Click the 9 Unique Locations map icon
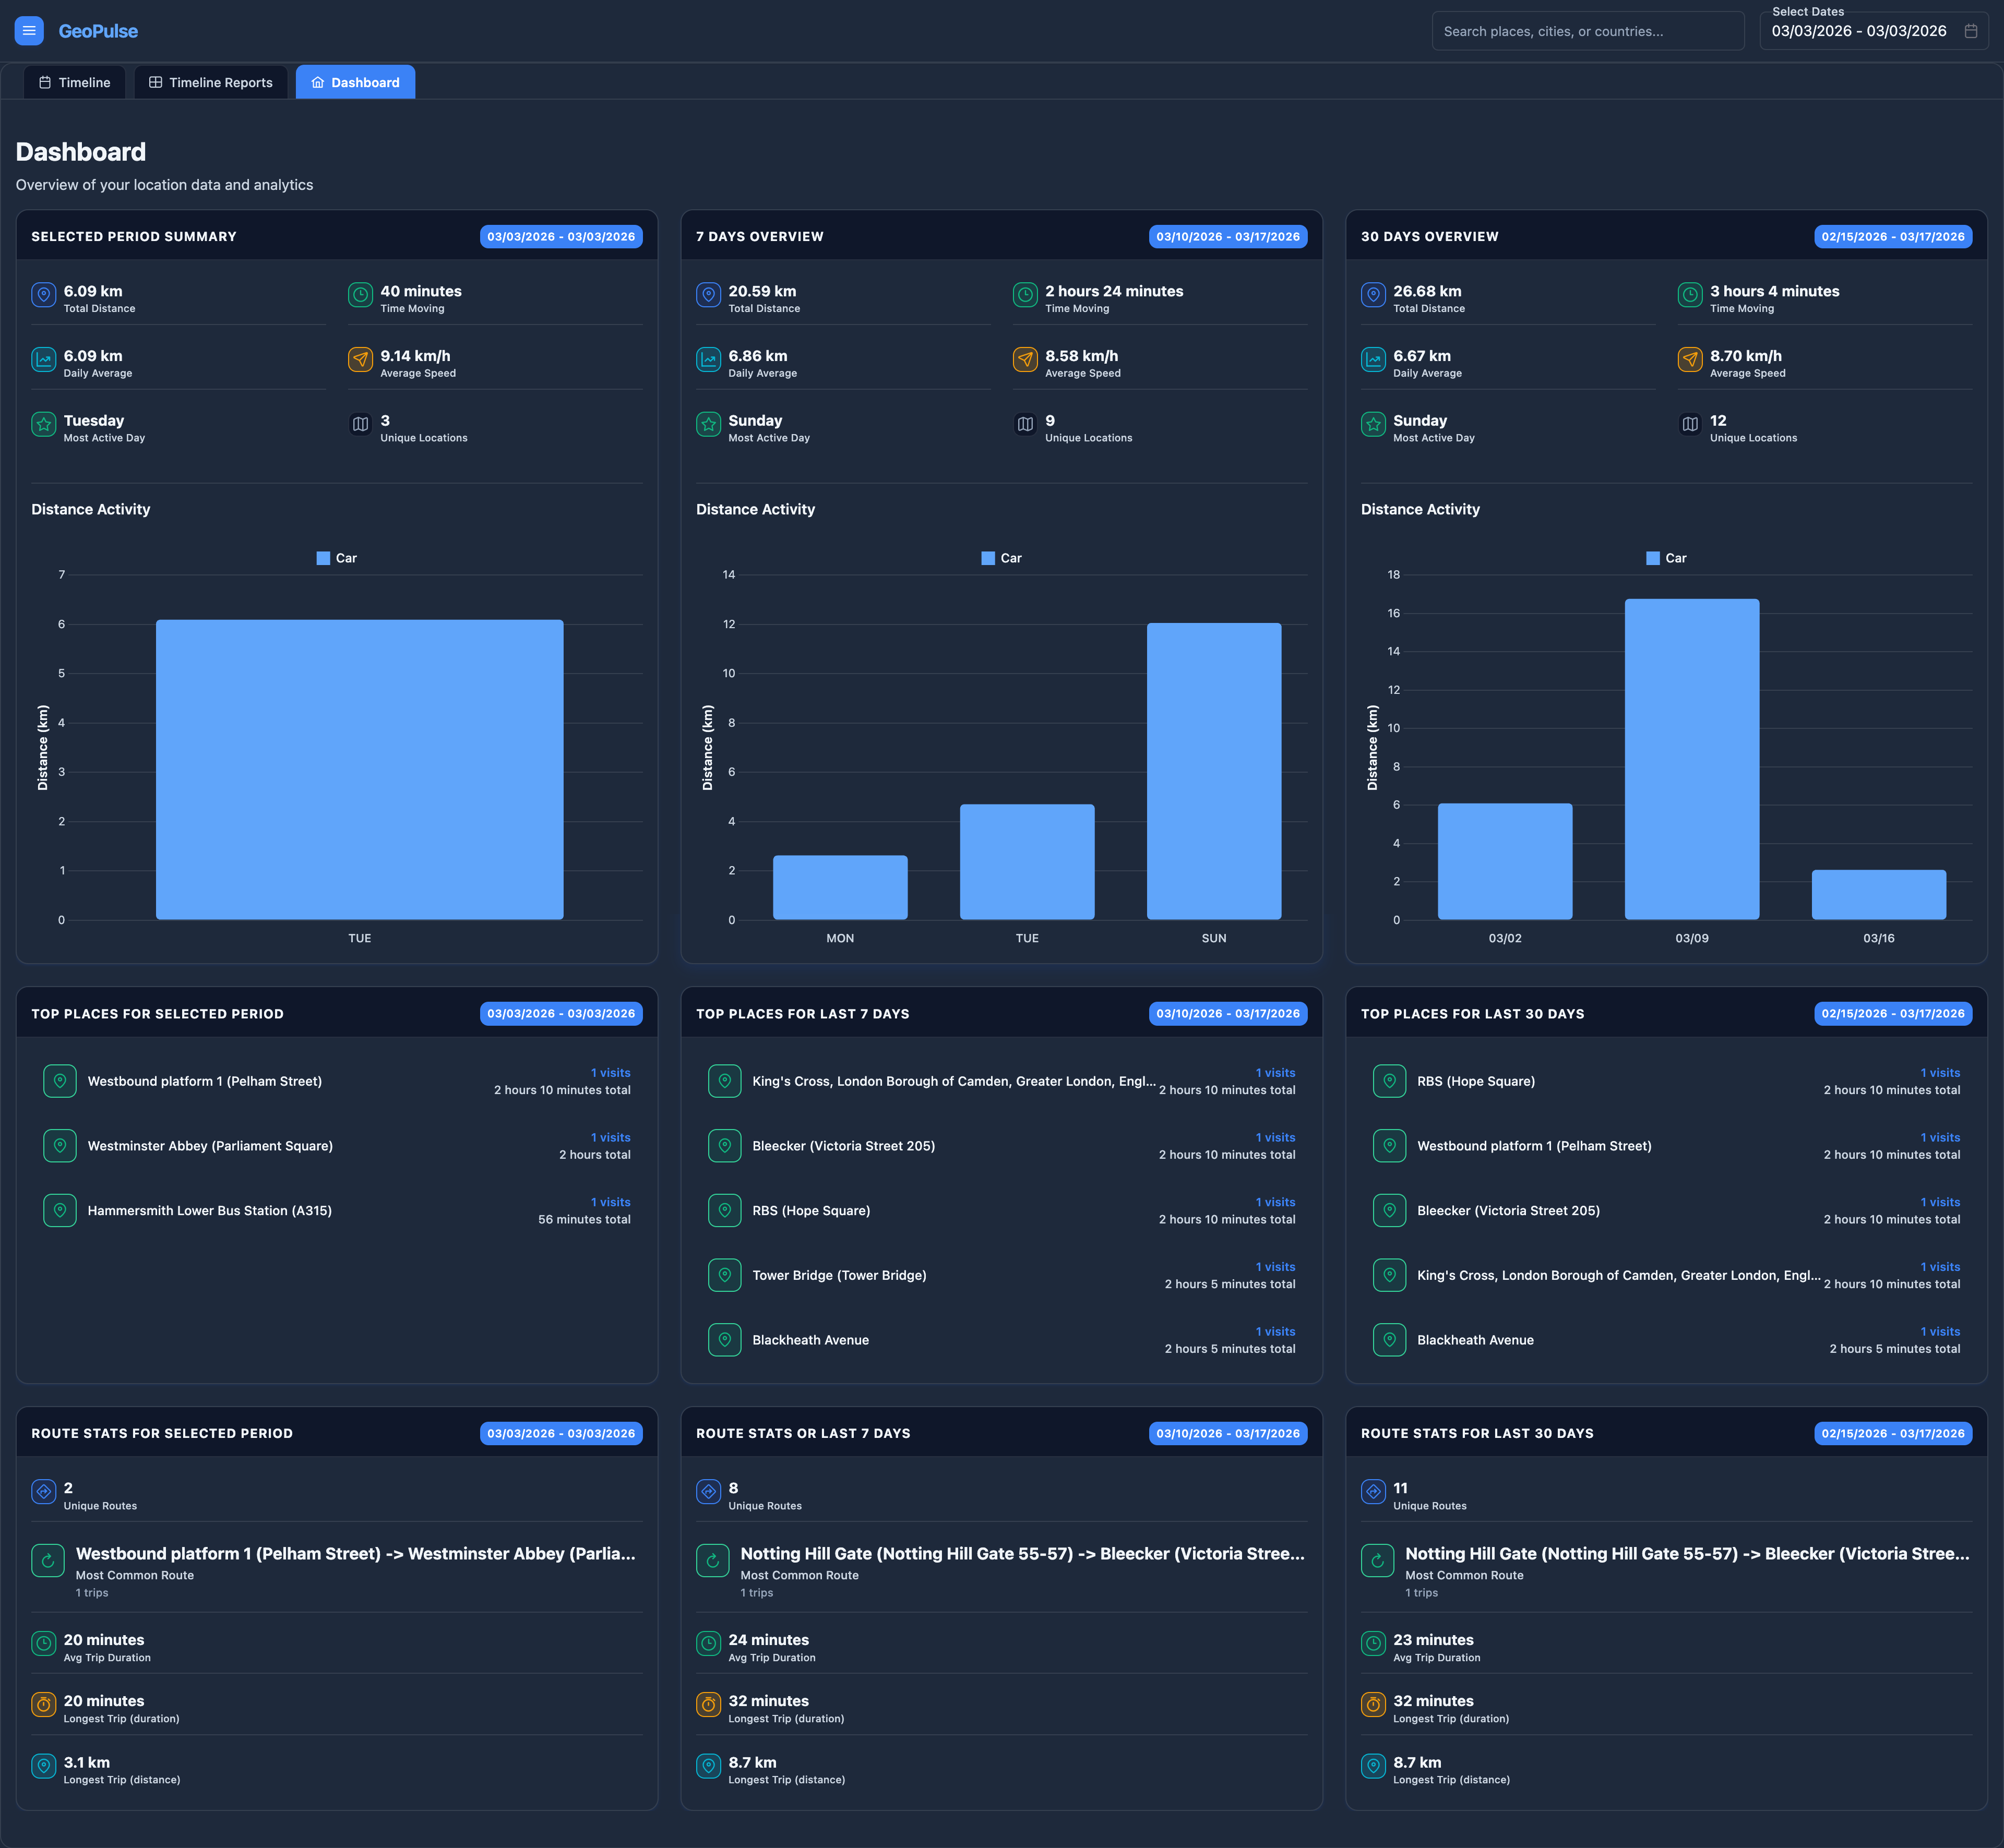Screen dimensions: 2004x1848 (1025, 424)
